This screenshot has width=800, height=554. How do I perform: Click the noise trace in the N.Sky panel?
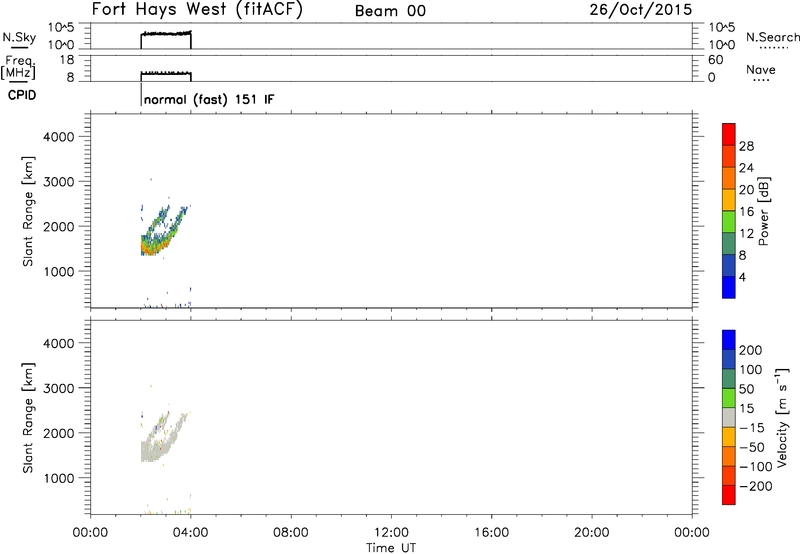point(166,34)
